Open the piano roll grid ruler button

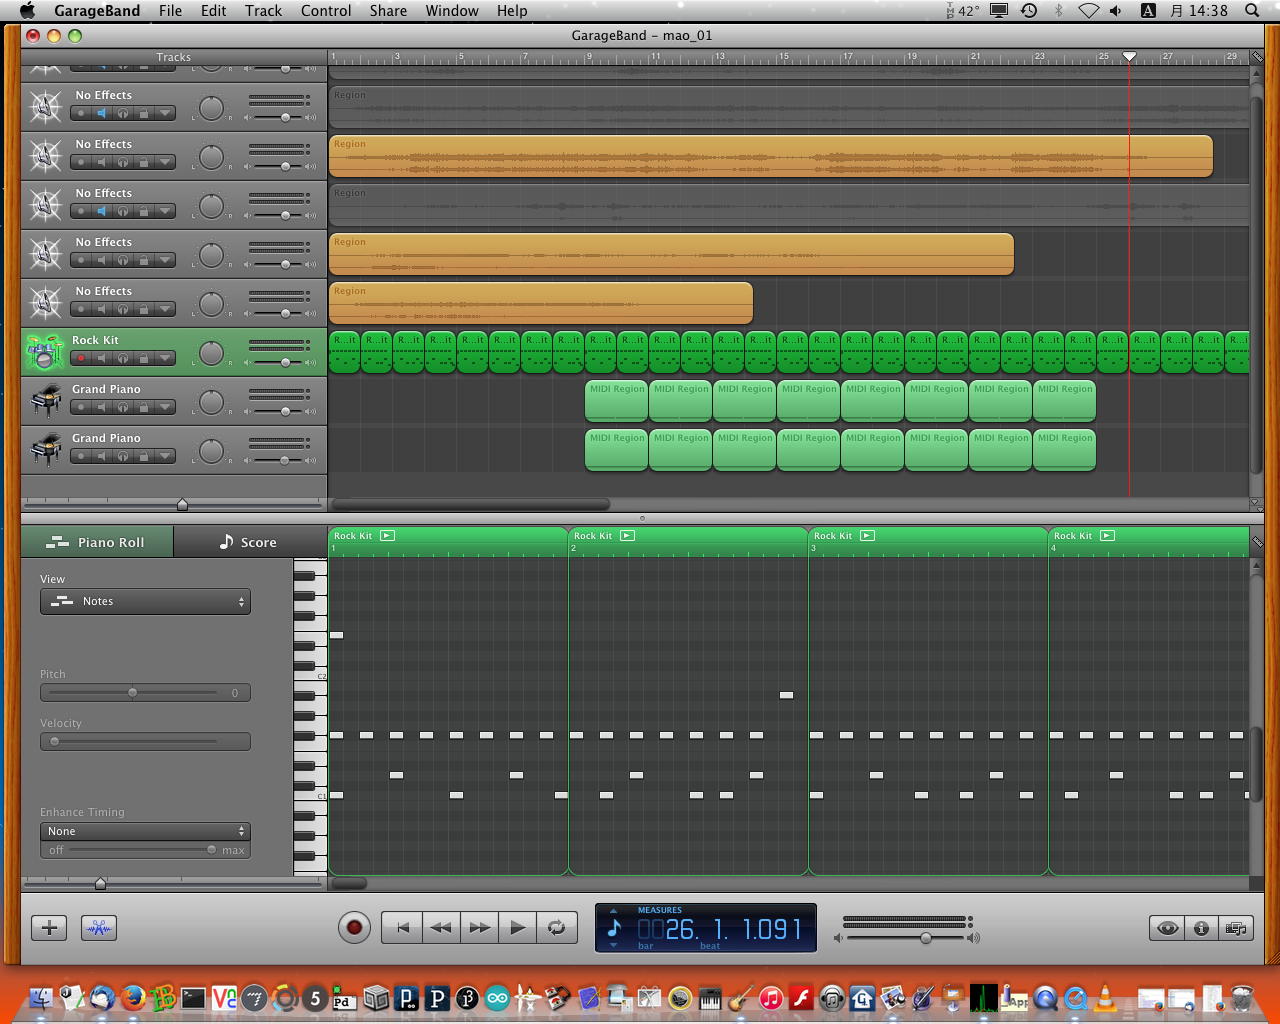point(1257,542)
